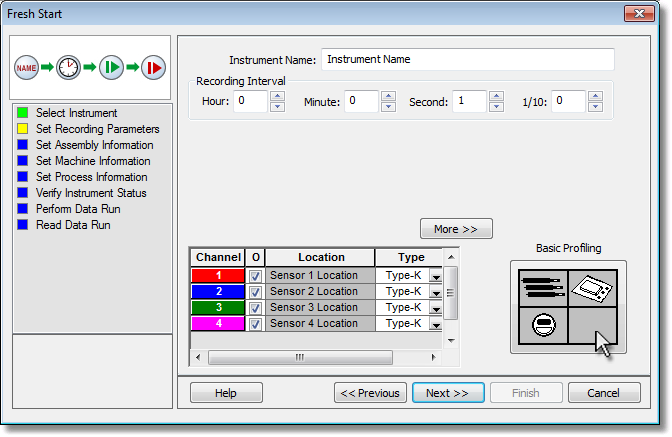Image resolution: width=672 pixels, height=437 pixels.
Task: Click the channel table vertical scroll down arrow
Action: click(x=451, y=341)
